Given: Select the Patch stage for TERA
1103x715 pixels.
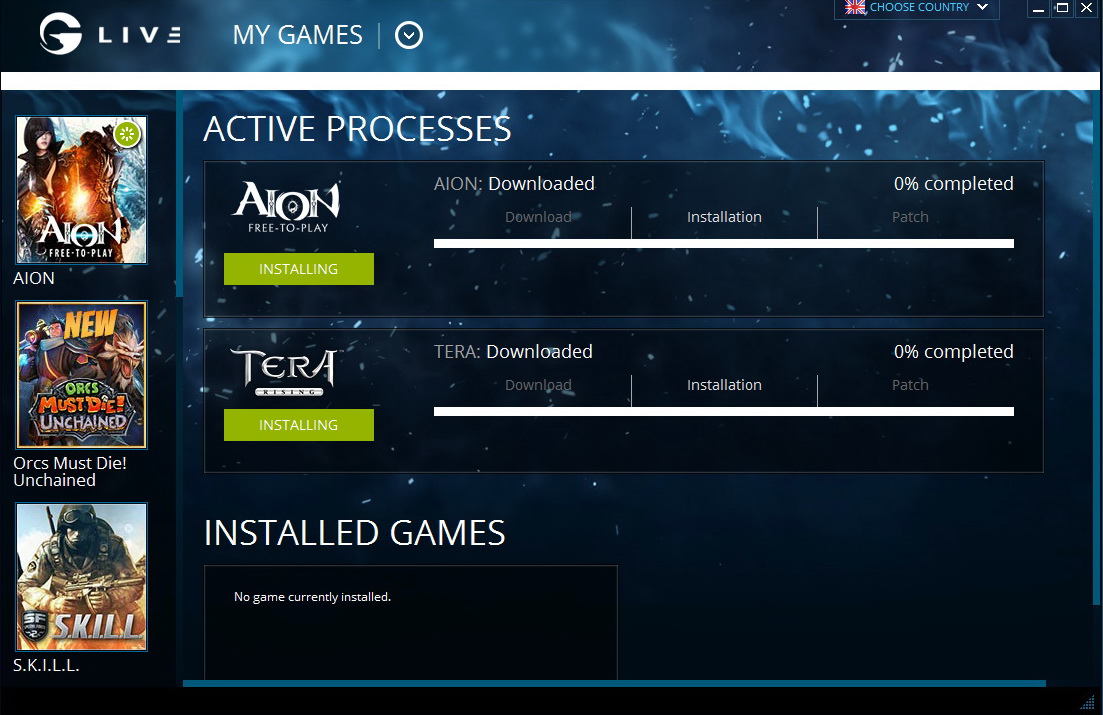Looking at the screenshot, I should pos(910,385).
